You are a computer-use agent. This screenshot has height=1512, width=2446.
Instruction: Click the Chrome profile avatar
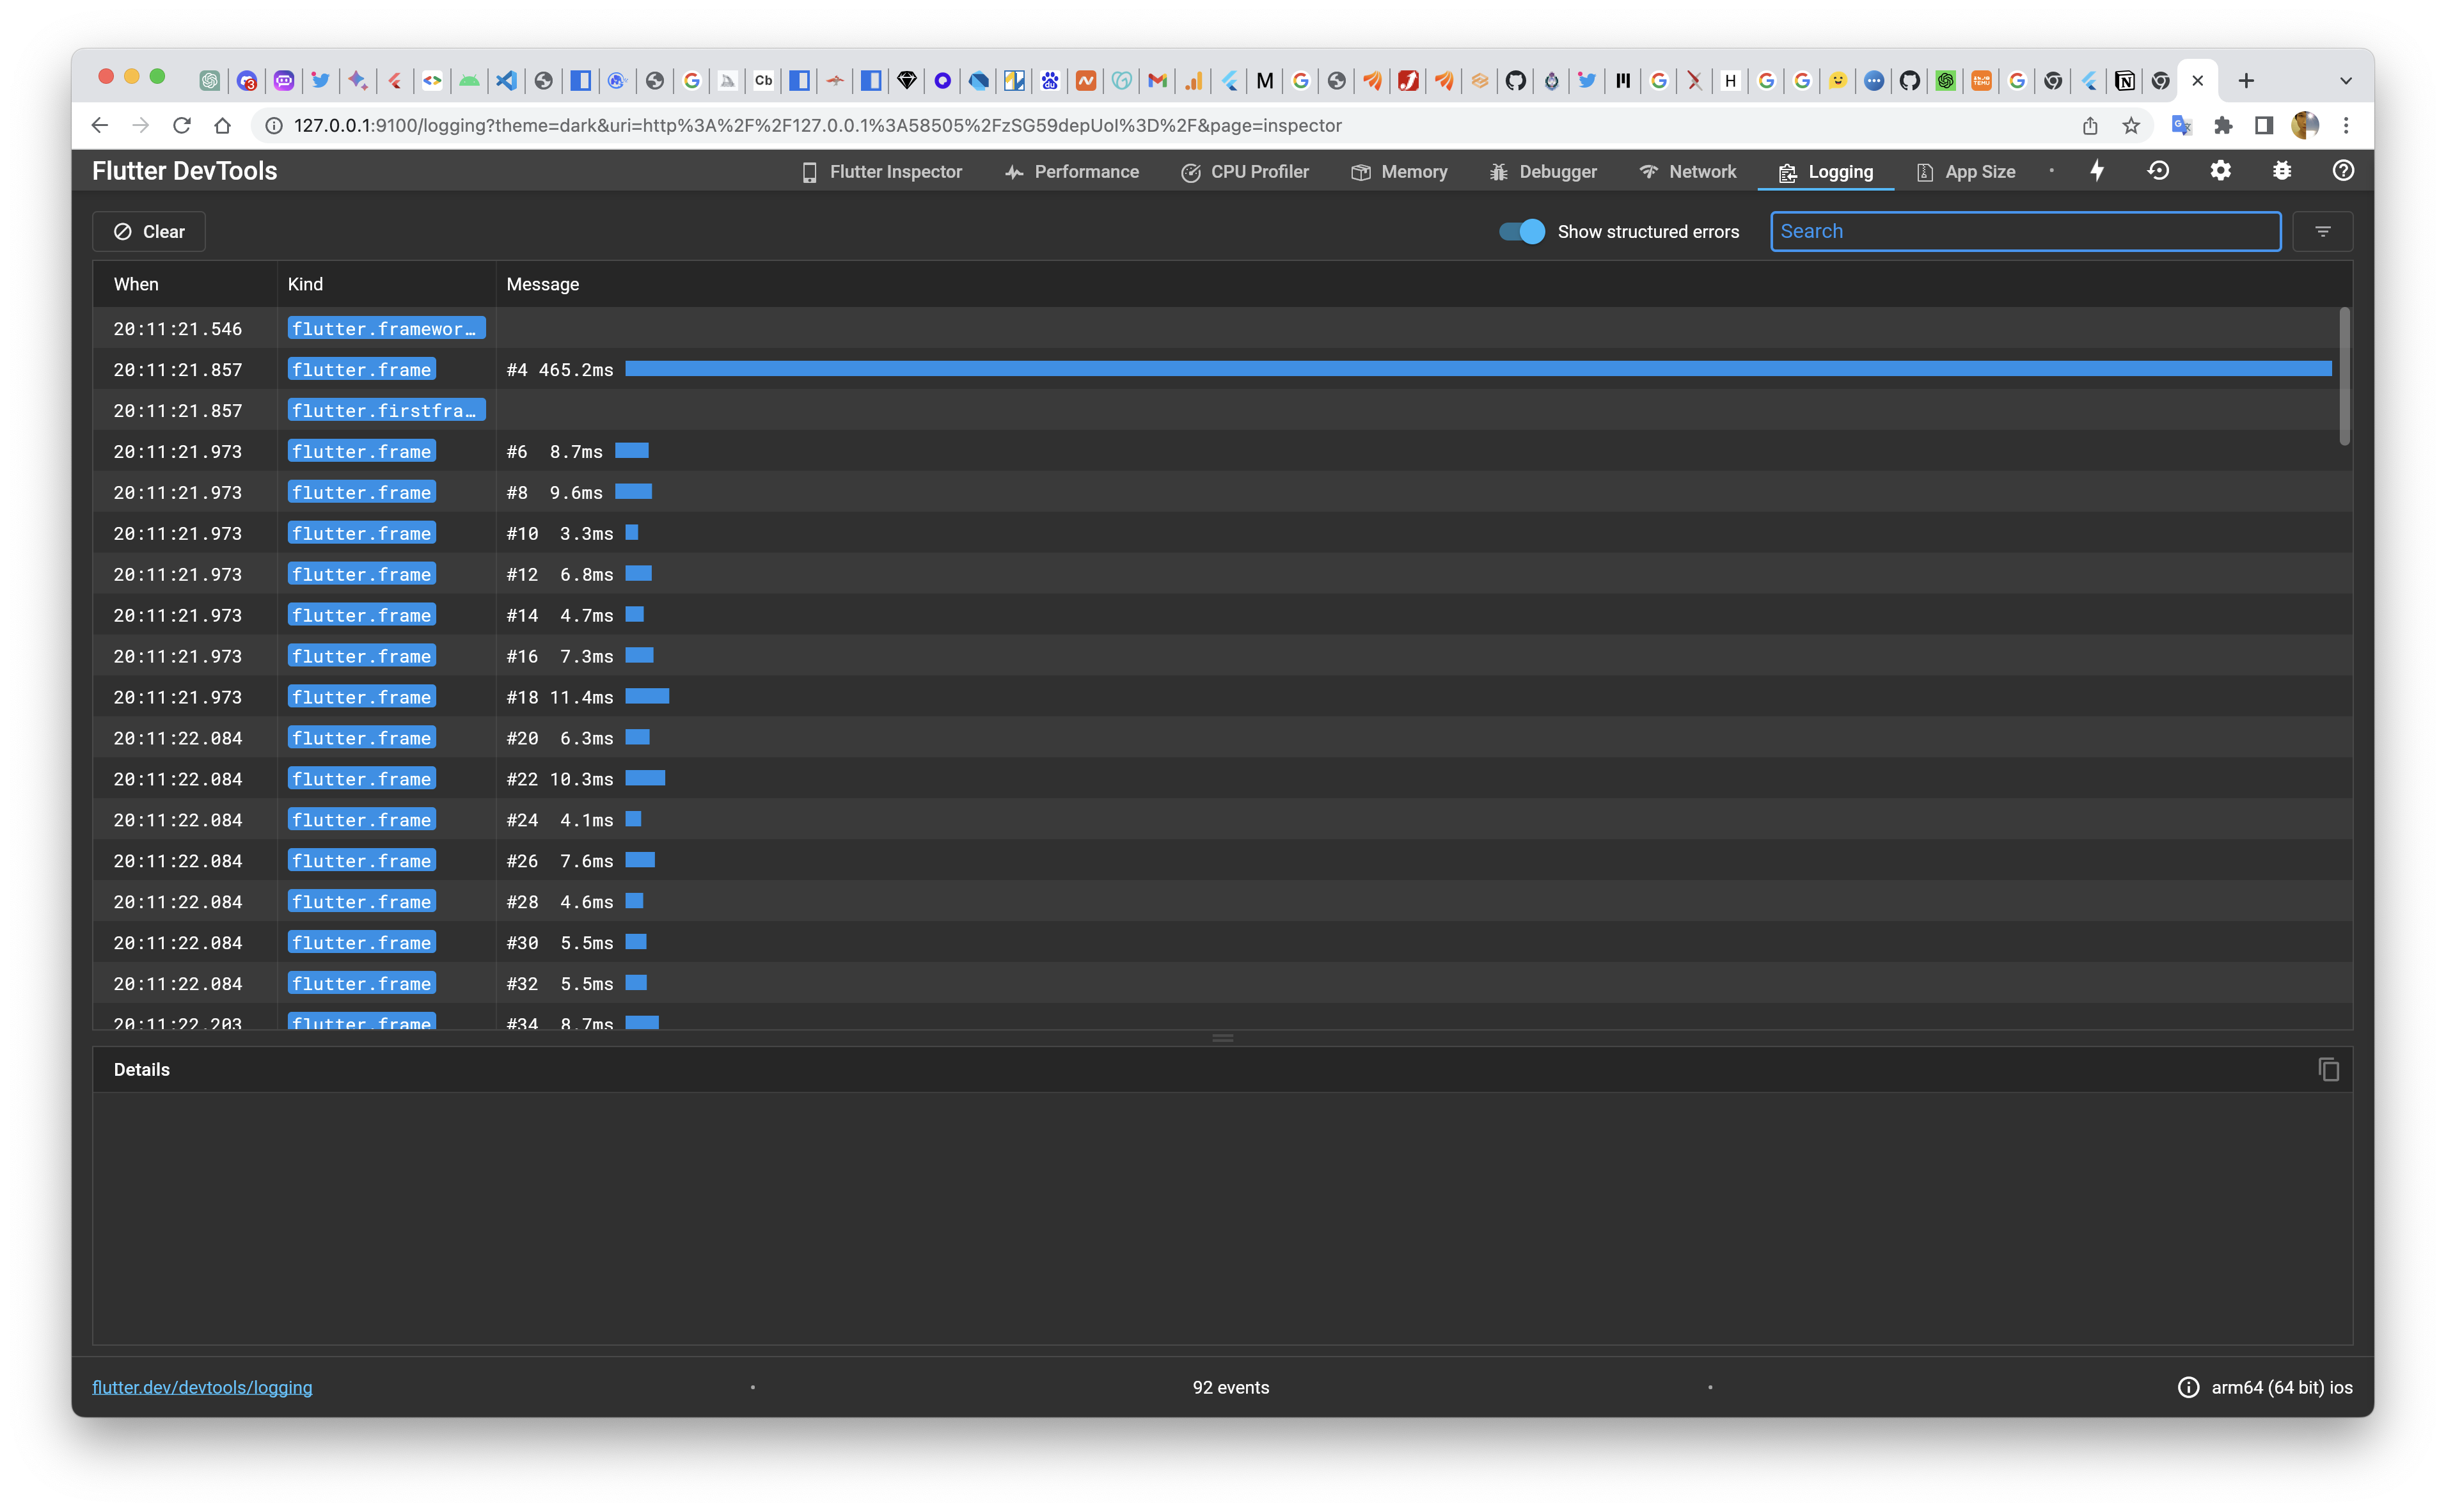[2305, 125]
